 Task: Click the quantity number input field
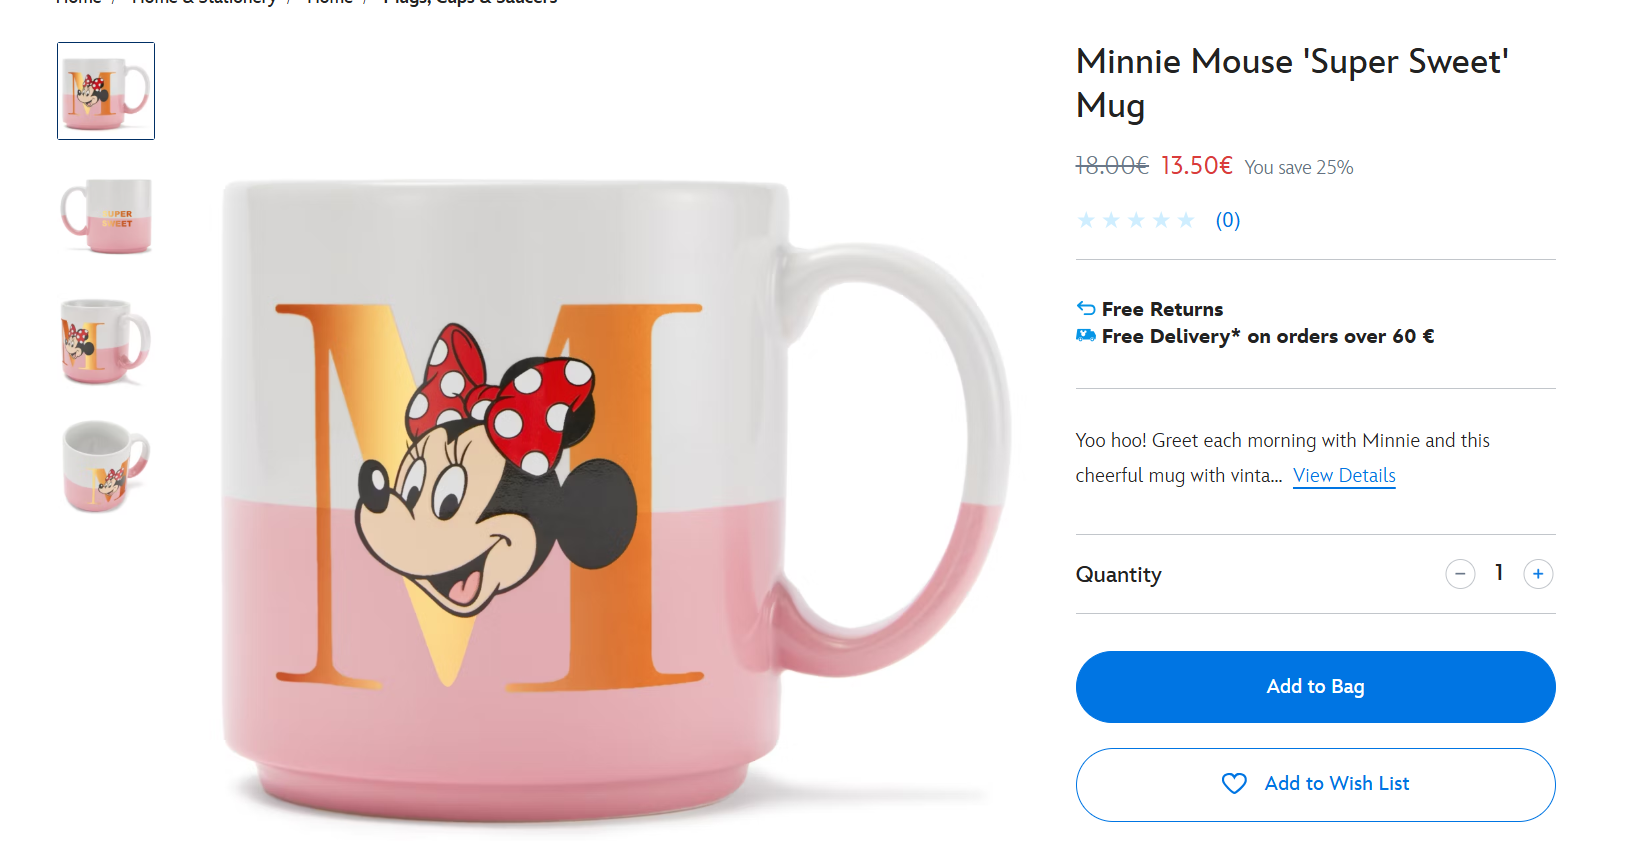pos(1499,573)
